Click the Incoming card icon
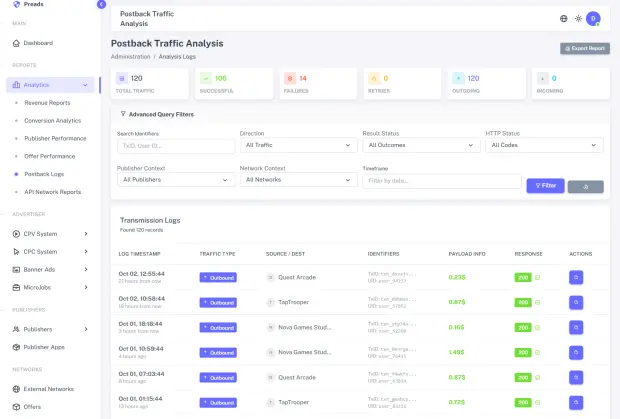 point(542,79)
